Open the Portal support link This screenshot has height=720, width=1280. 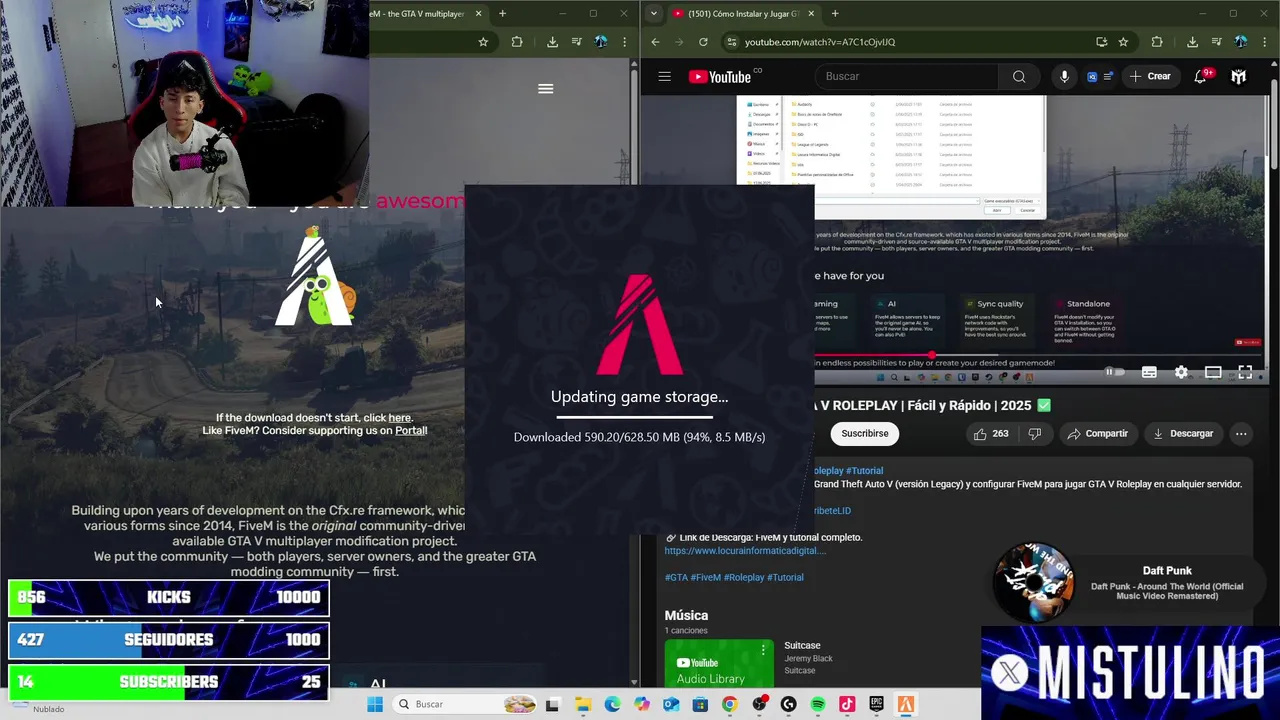410,431
